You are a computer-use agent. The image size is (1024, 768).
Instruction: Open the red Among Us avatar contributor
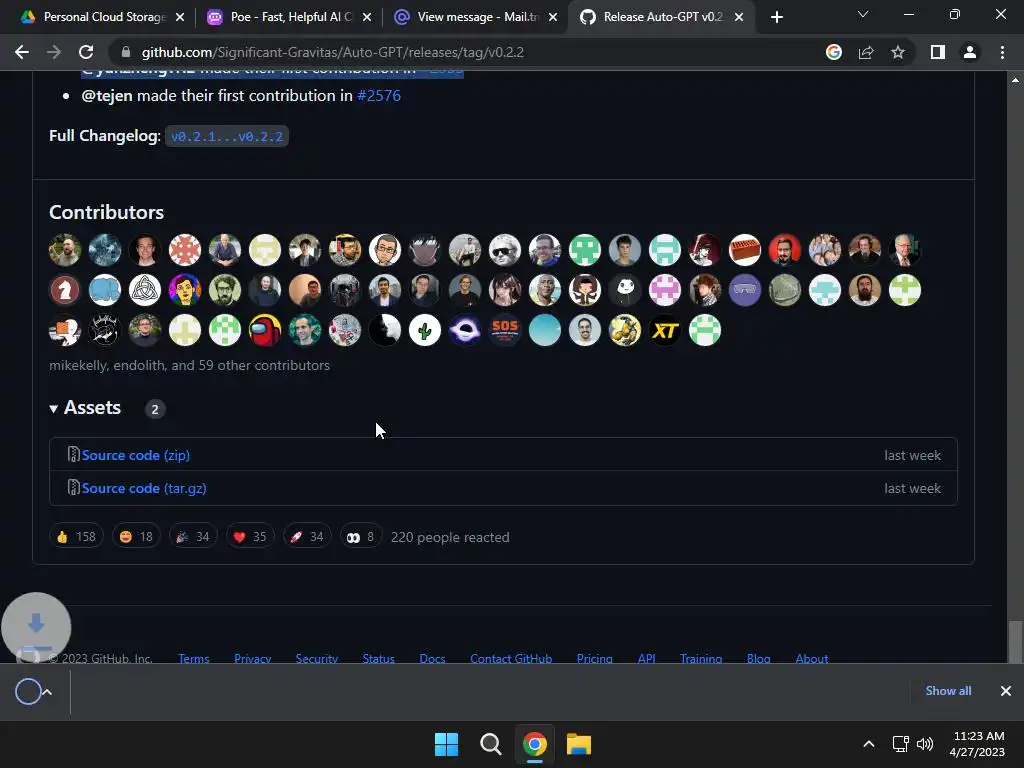[264, 330]
